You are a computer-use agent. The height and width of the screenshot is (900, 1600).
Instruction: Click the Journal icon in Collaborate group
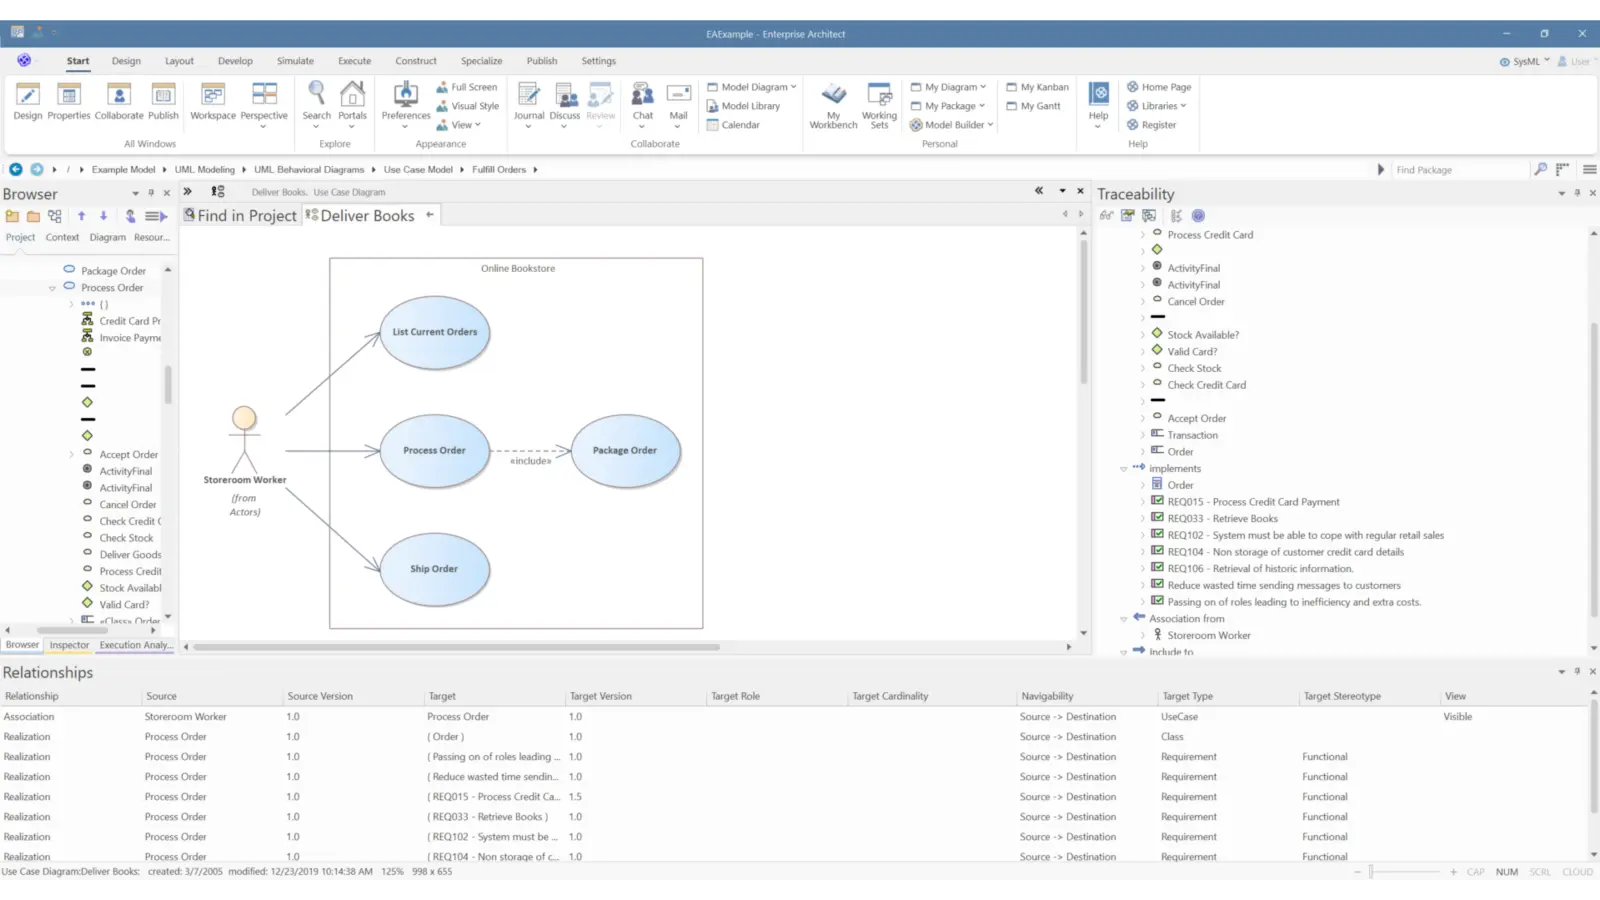(529, 100)
